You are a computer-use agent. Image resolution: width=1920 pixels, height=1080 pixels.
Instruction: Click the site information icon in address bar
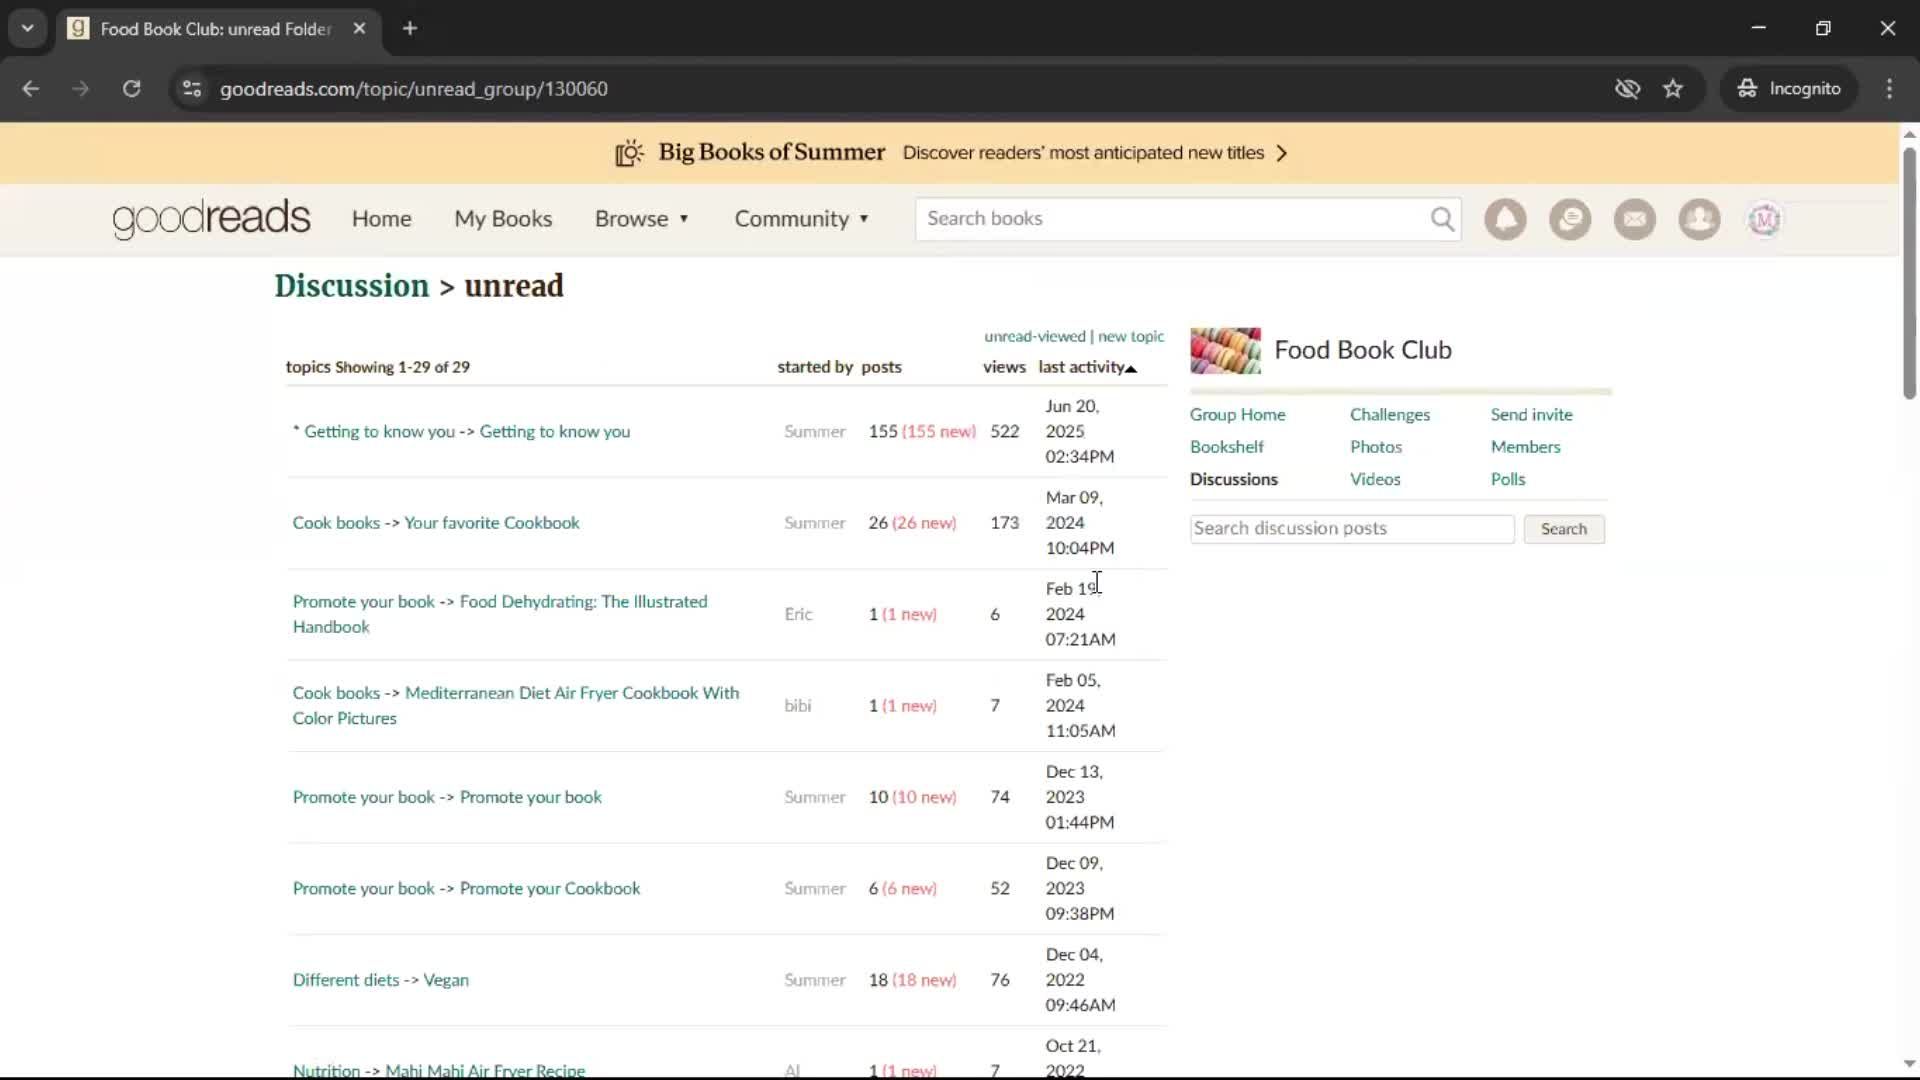pyautogui.click(x=192, y=89)
